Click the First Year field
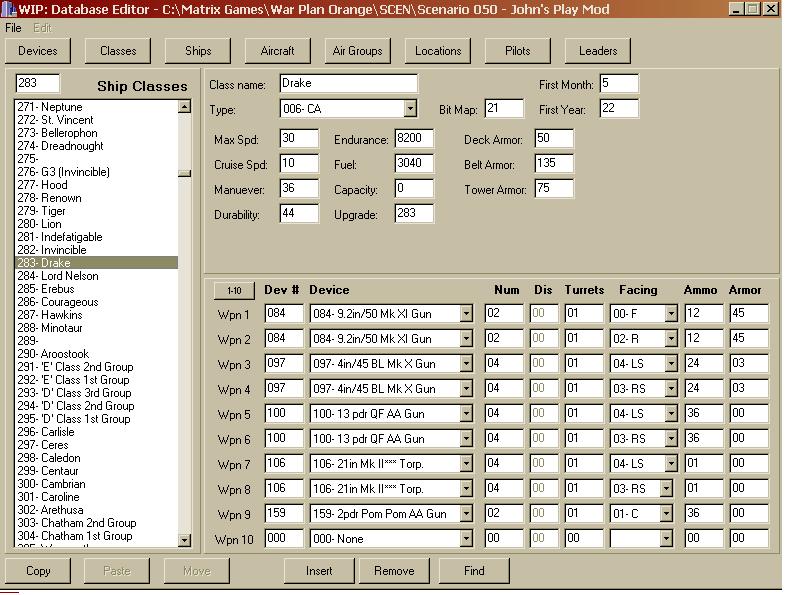 click(x=619, y=108)
